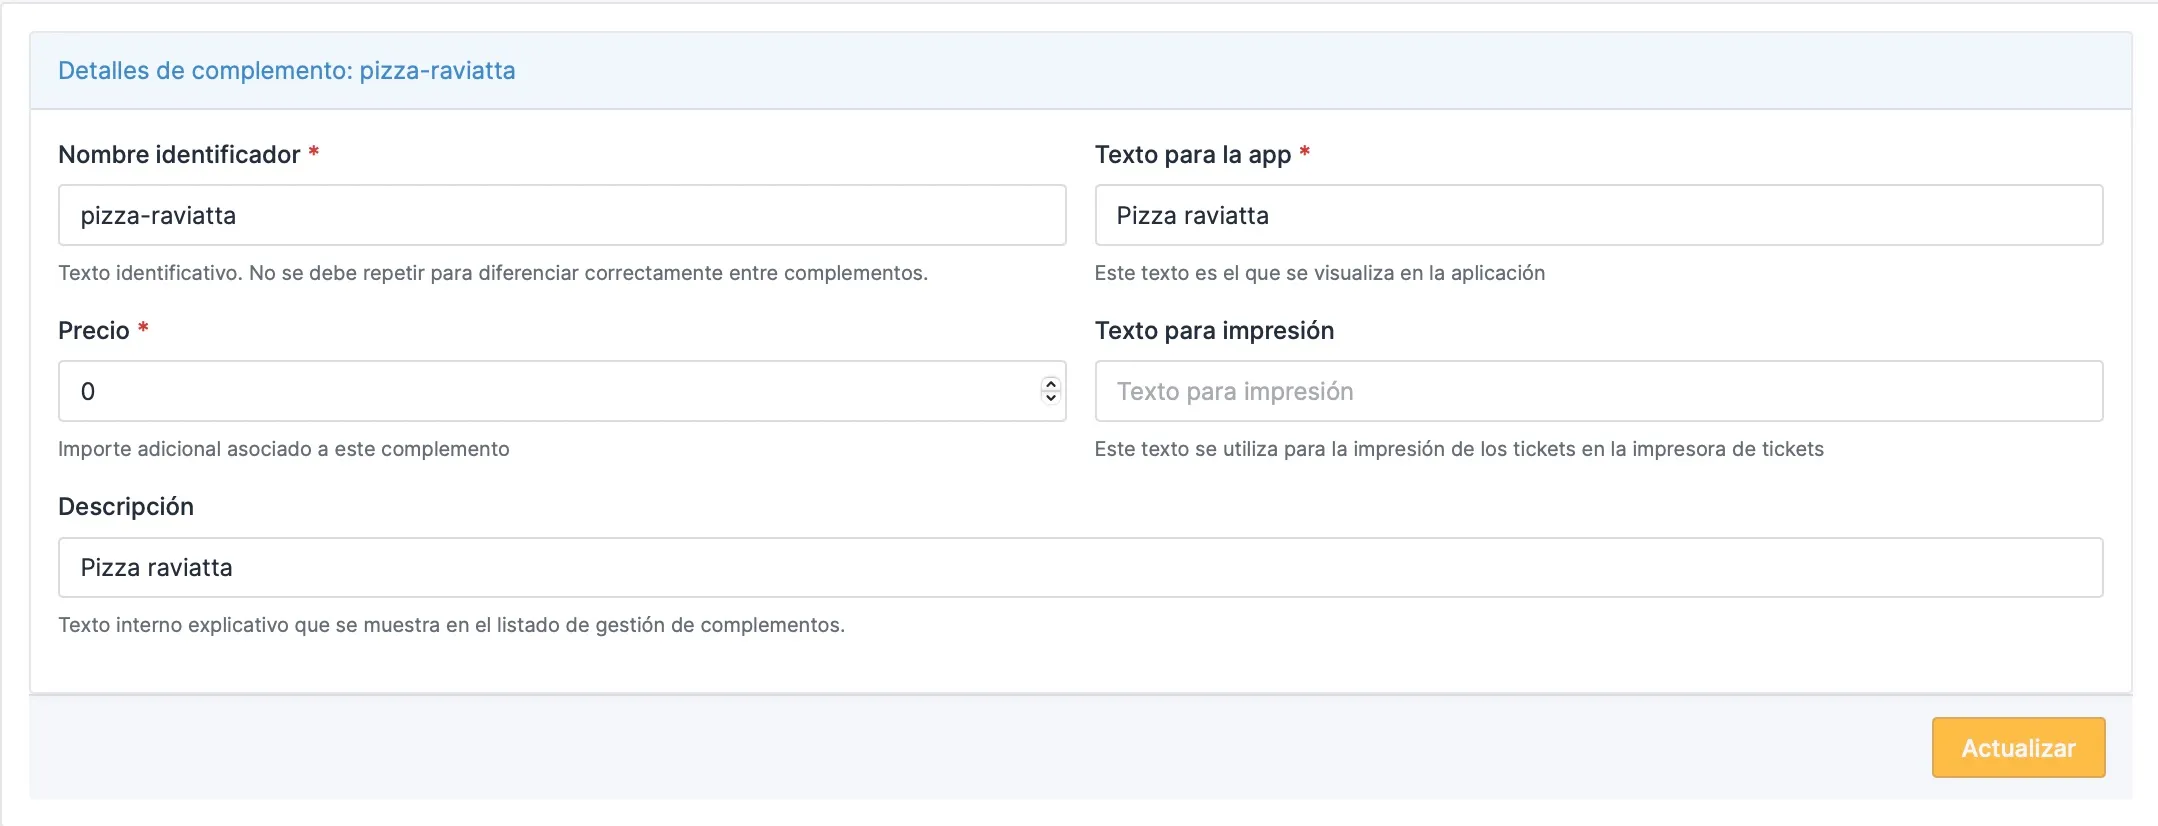Click the red asterisk next to Precio
2158x826 pixels.
point(143,328)
